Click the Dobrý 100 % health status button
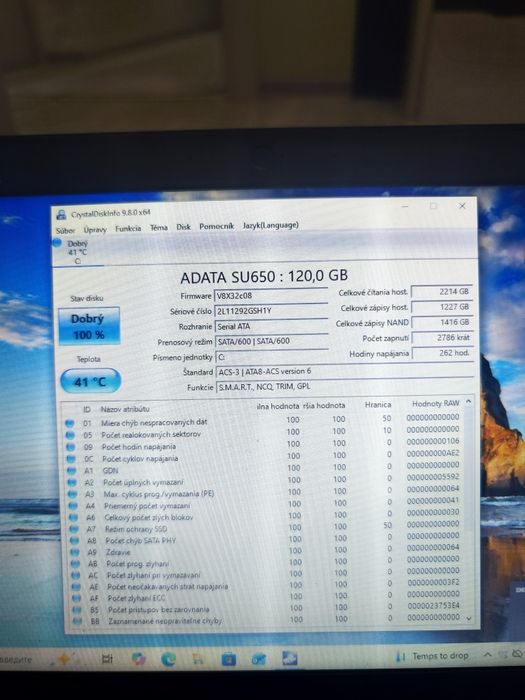 click(89, 326)
